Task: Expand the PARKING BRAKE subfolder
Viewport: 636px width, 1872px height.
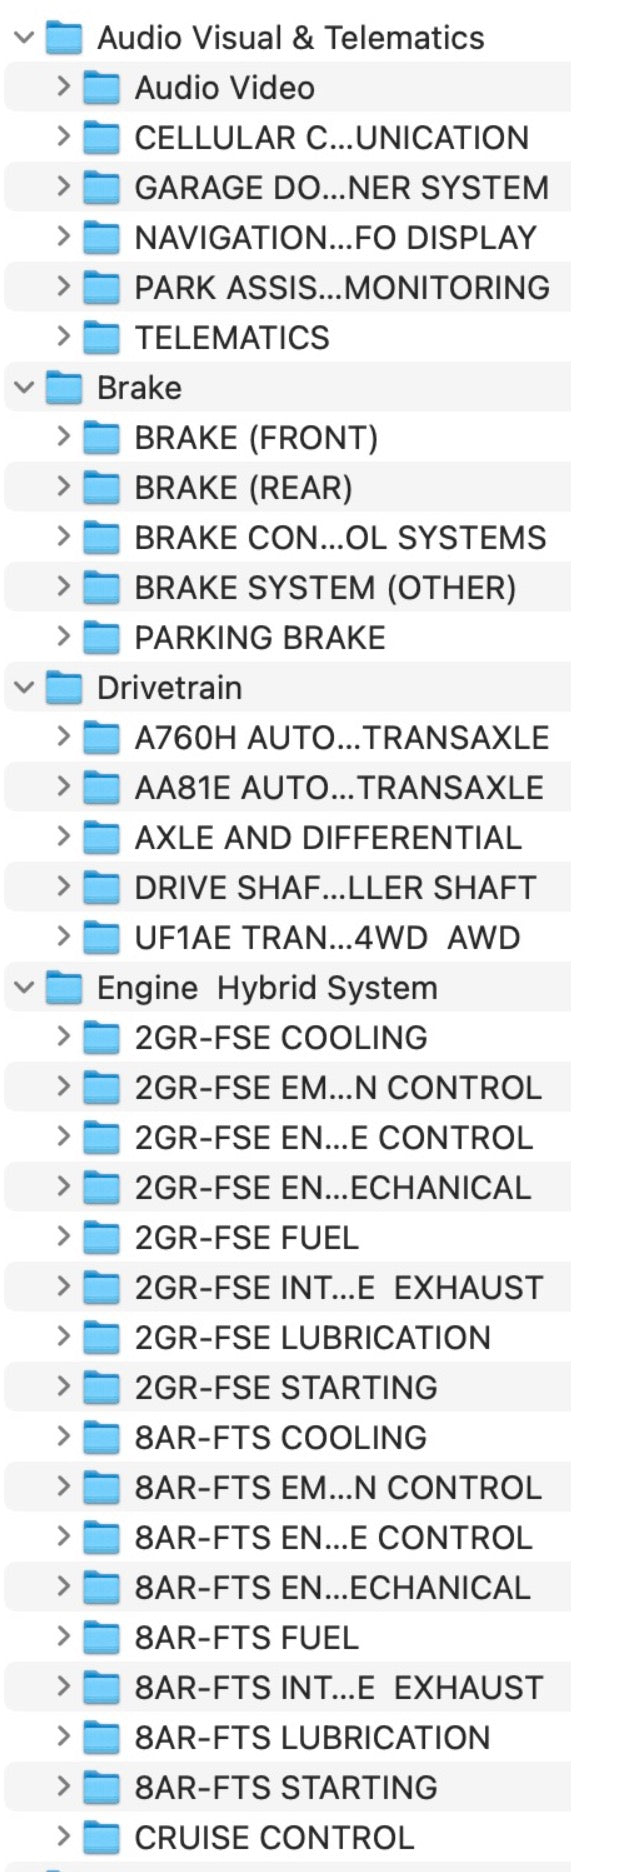Action: tap(63, 638)
